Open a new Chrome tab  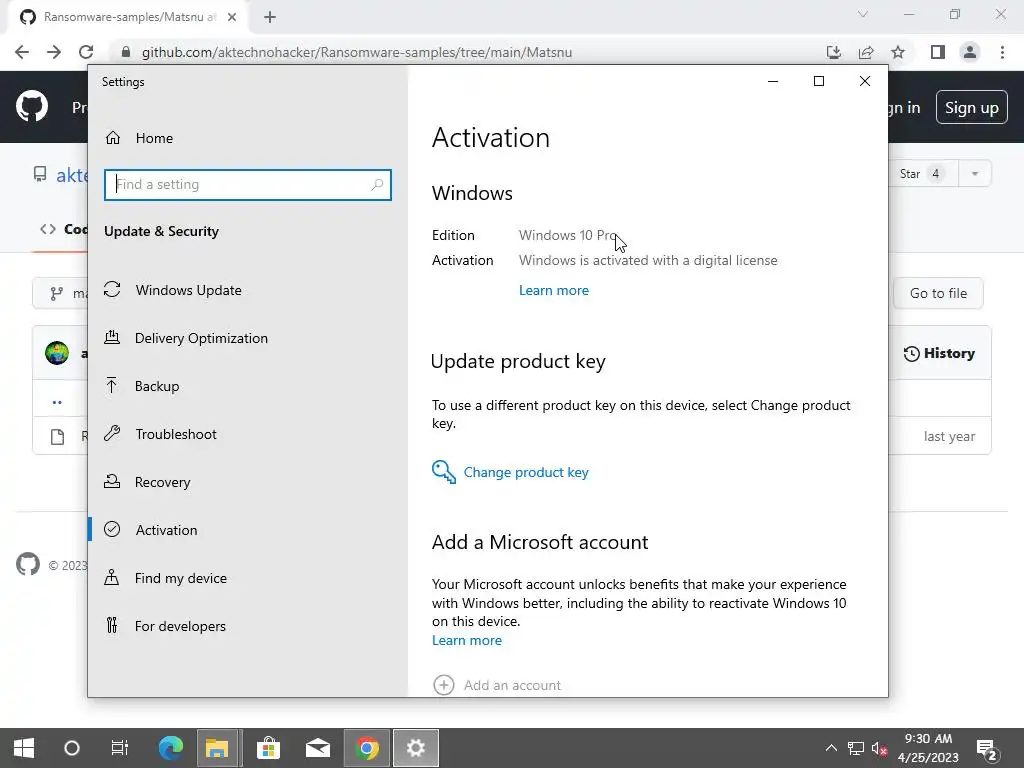(x=270, y=17)
